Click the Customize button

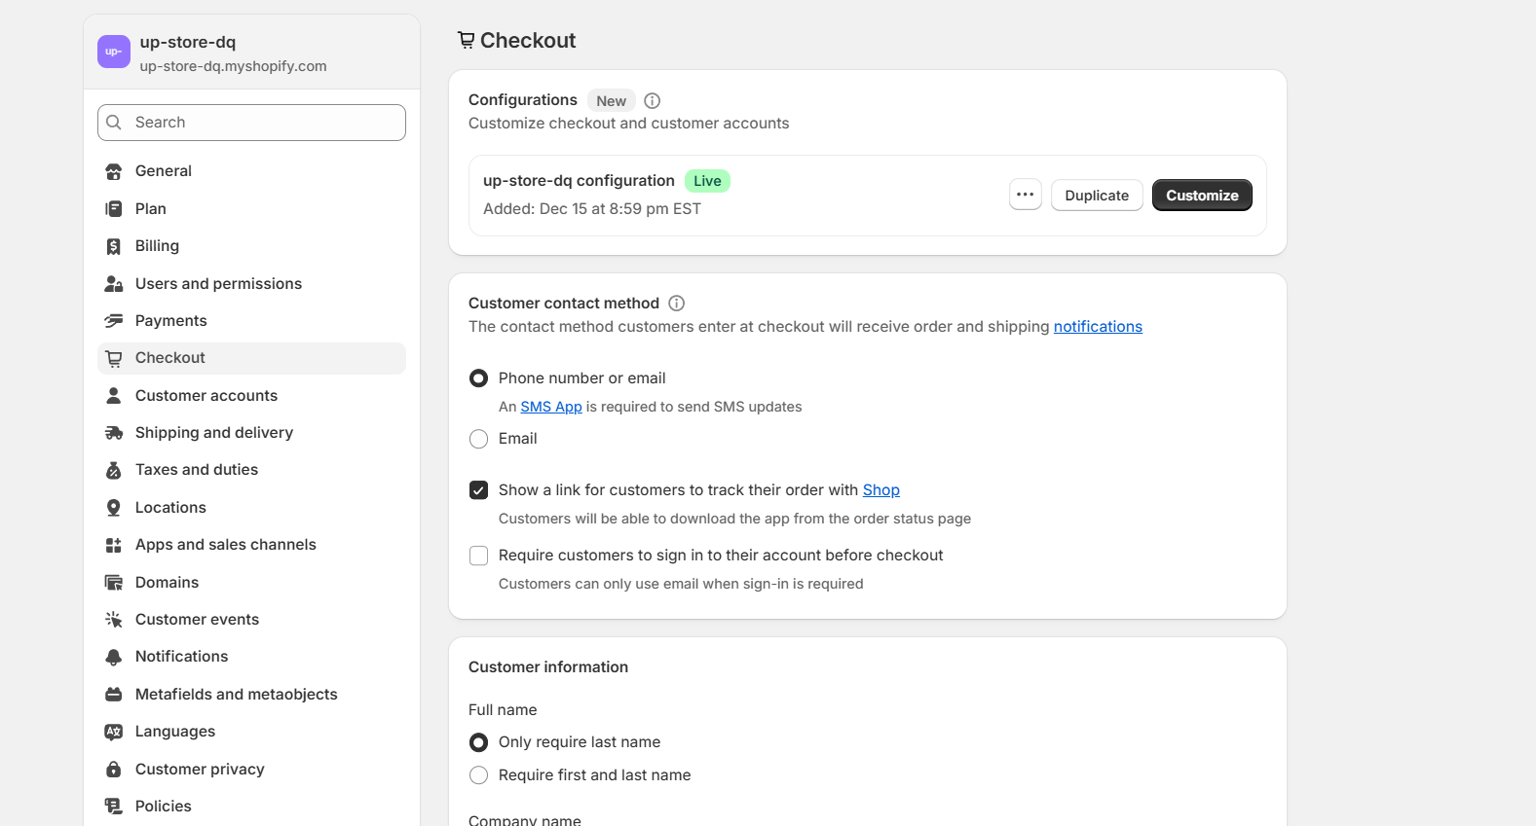tap(1201, 195)
